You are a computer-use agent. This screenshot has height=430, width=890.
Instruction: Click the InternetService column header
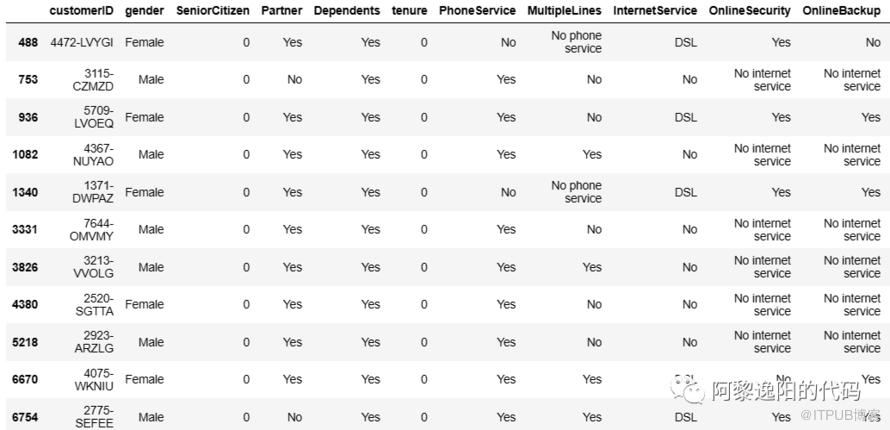(x=655, y=11)
